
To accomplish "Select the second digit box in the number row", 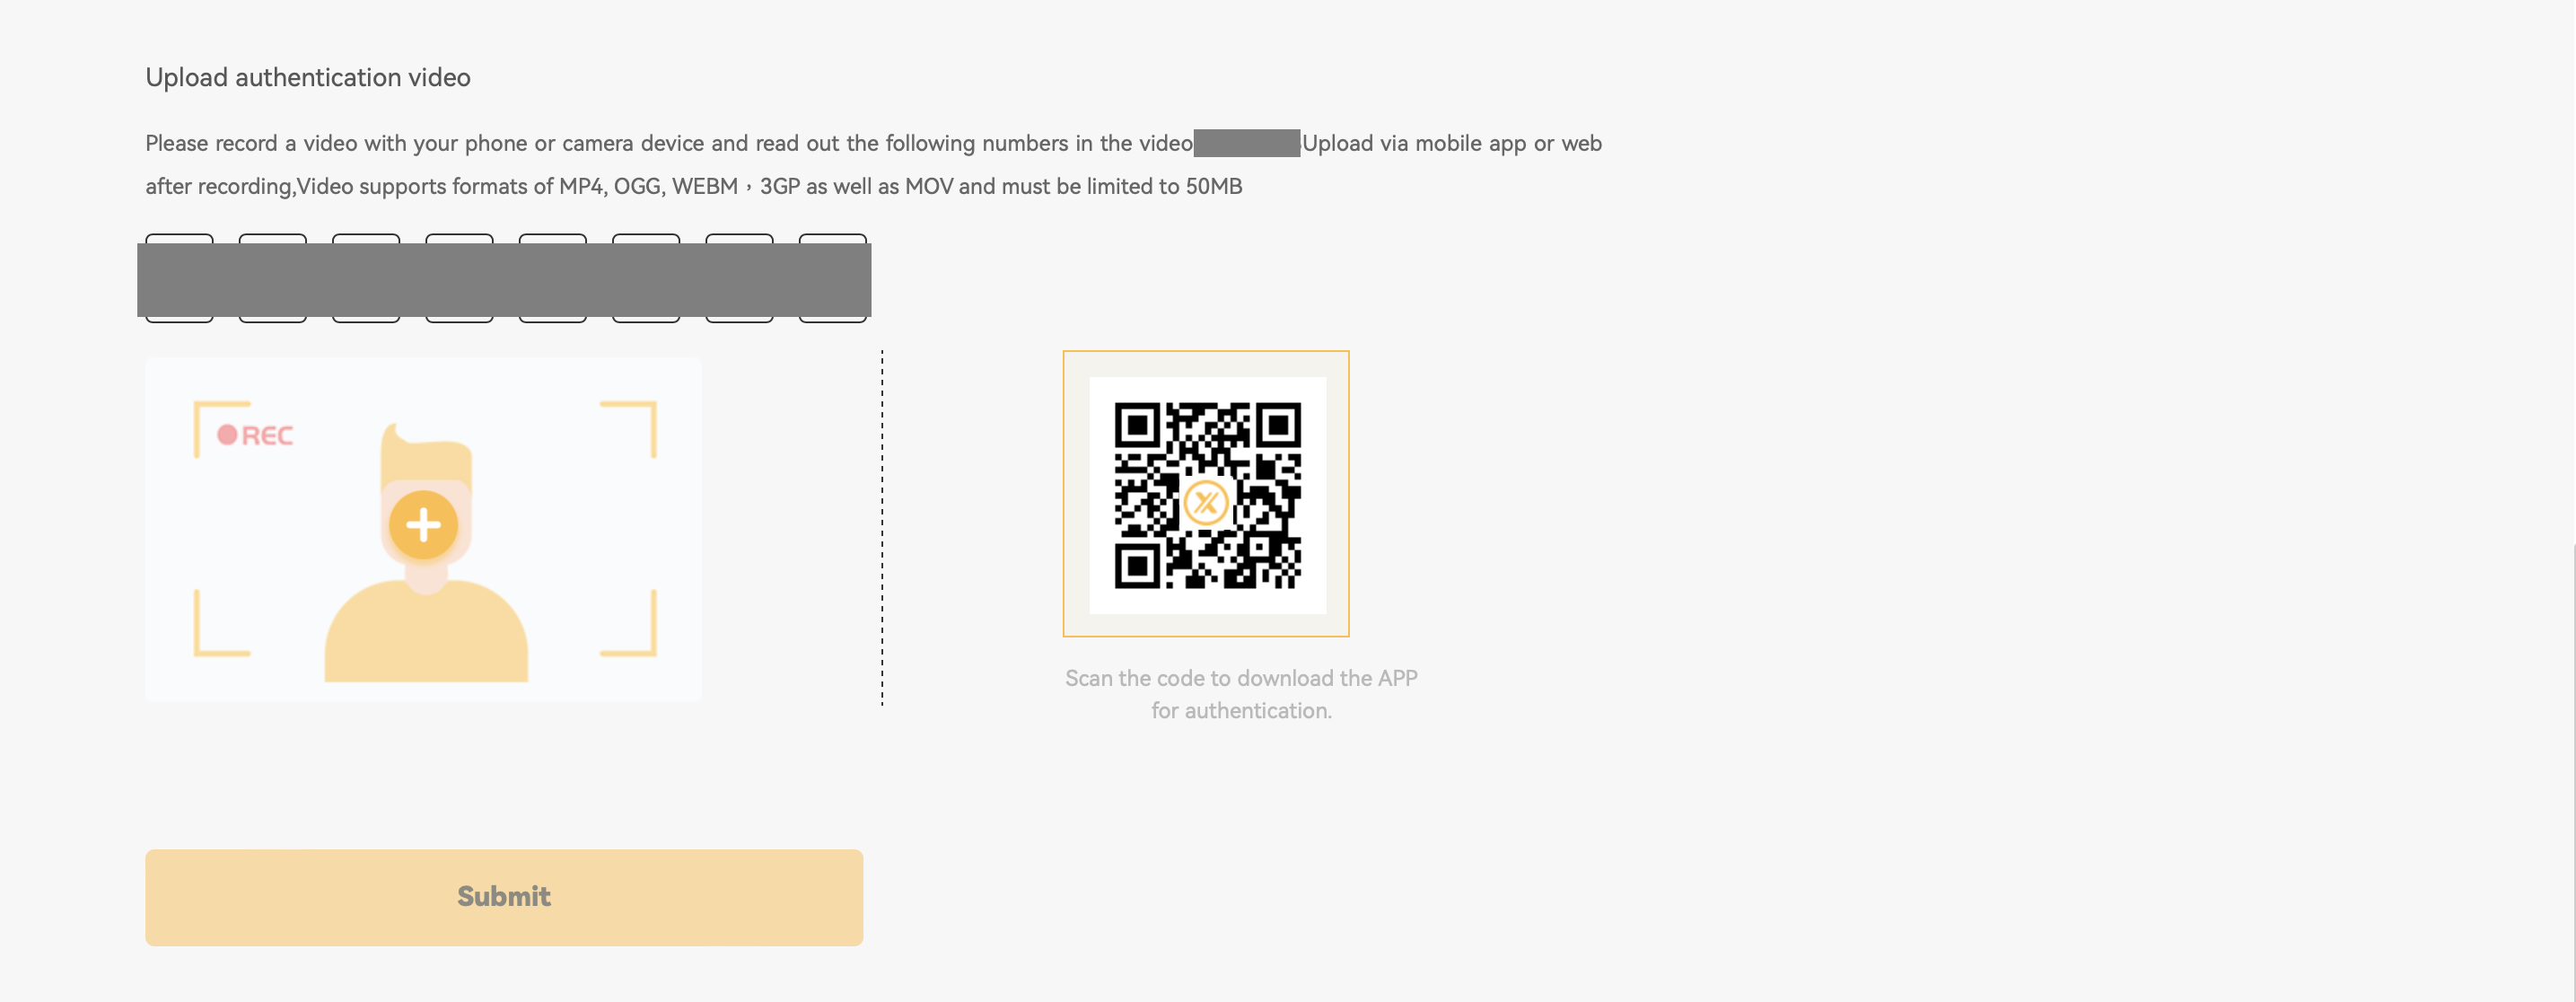I will [273, 278].
